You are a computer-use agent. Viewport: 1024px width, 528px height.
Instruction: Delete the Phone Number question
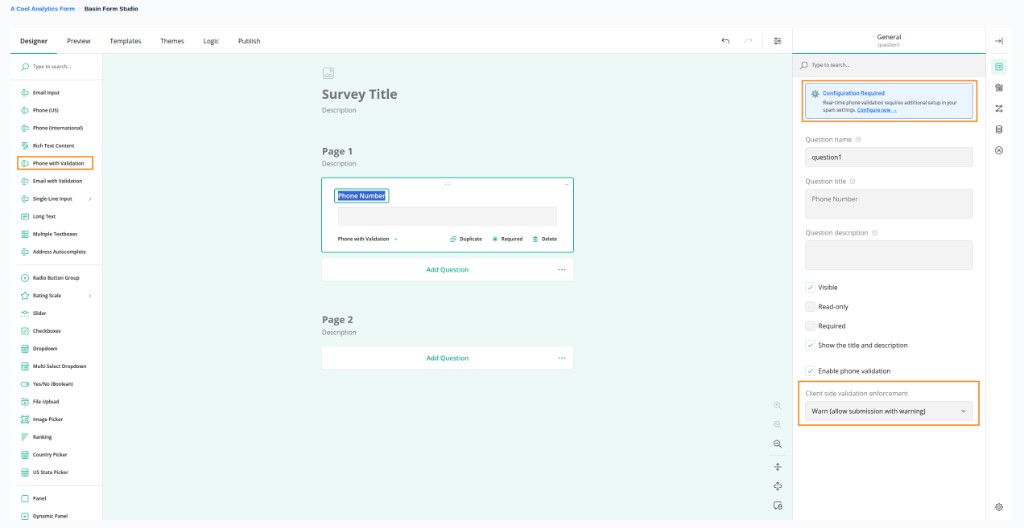point(545,239)
